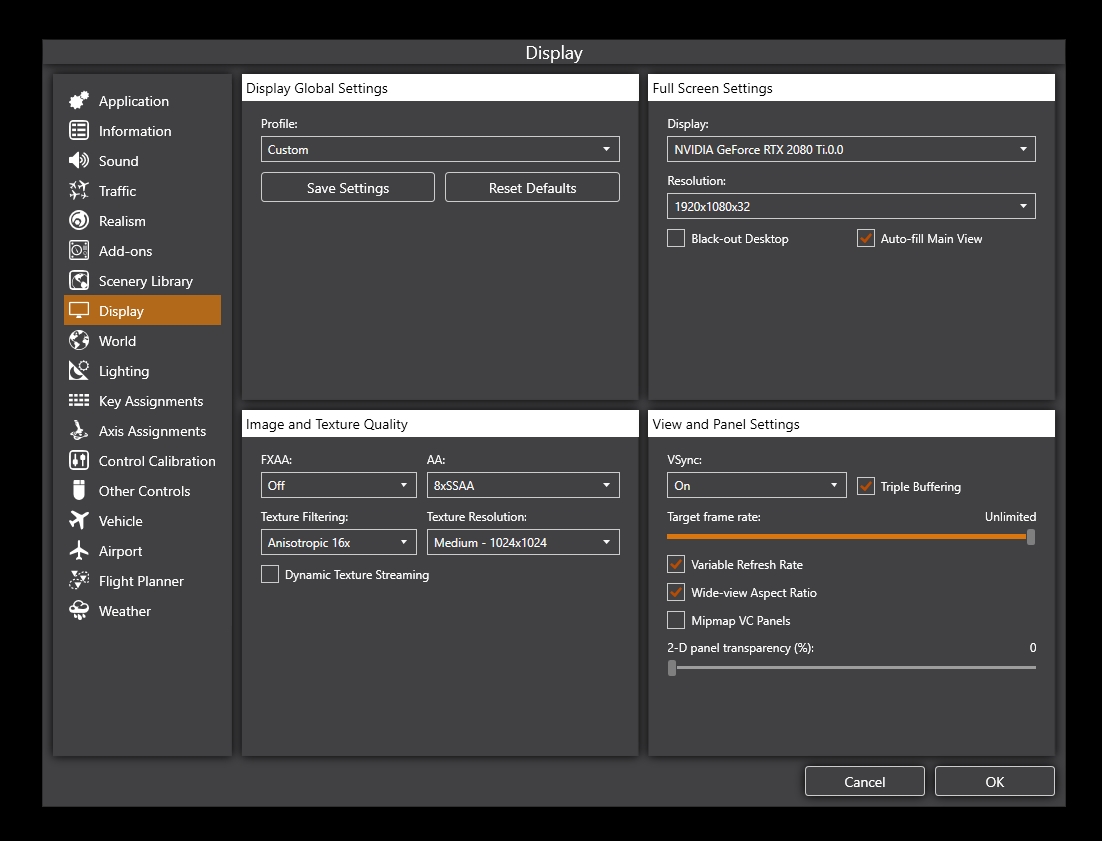Open Realism settings using the gauge icon
The width and height of the screenshot is (1102, 841).
(79, 220)
